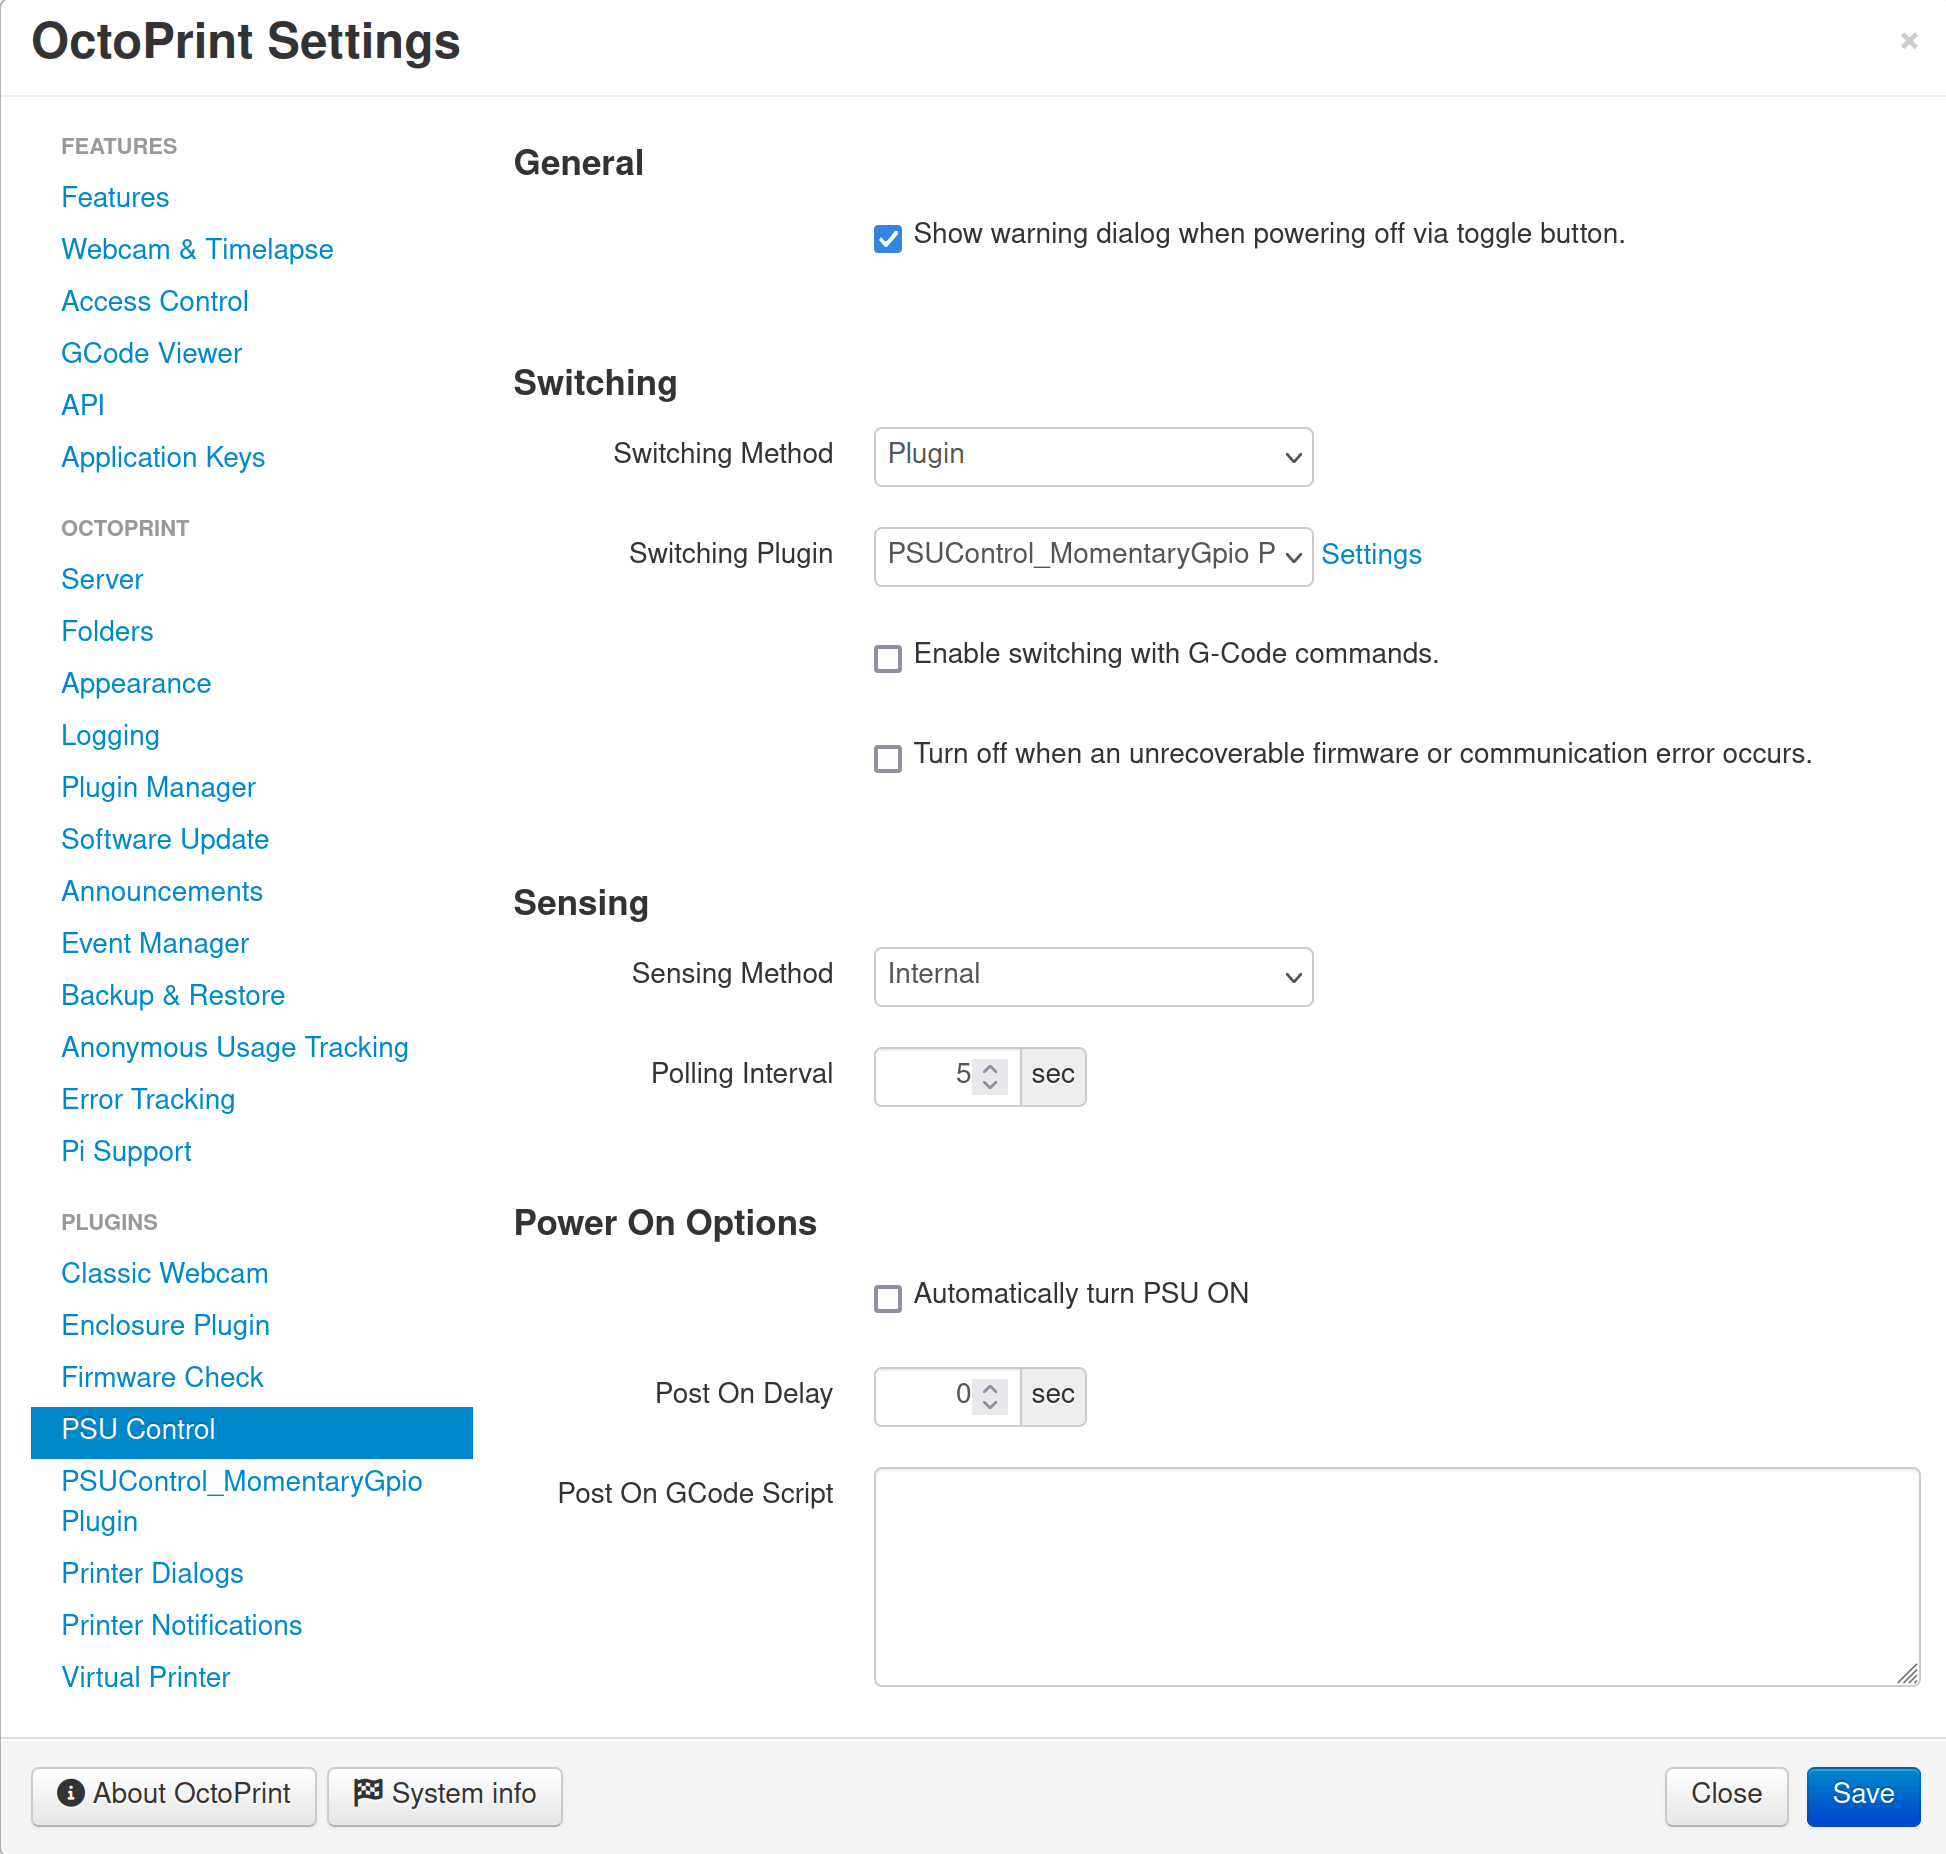
Task: Open the Switching Plugin dropdown
Action: pyautogui.click(x=1093, y=557)
